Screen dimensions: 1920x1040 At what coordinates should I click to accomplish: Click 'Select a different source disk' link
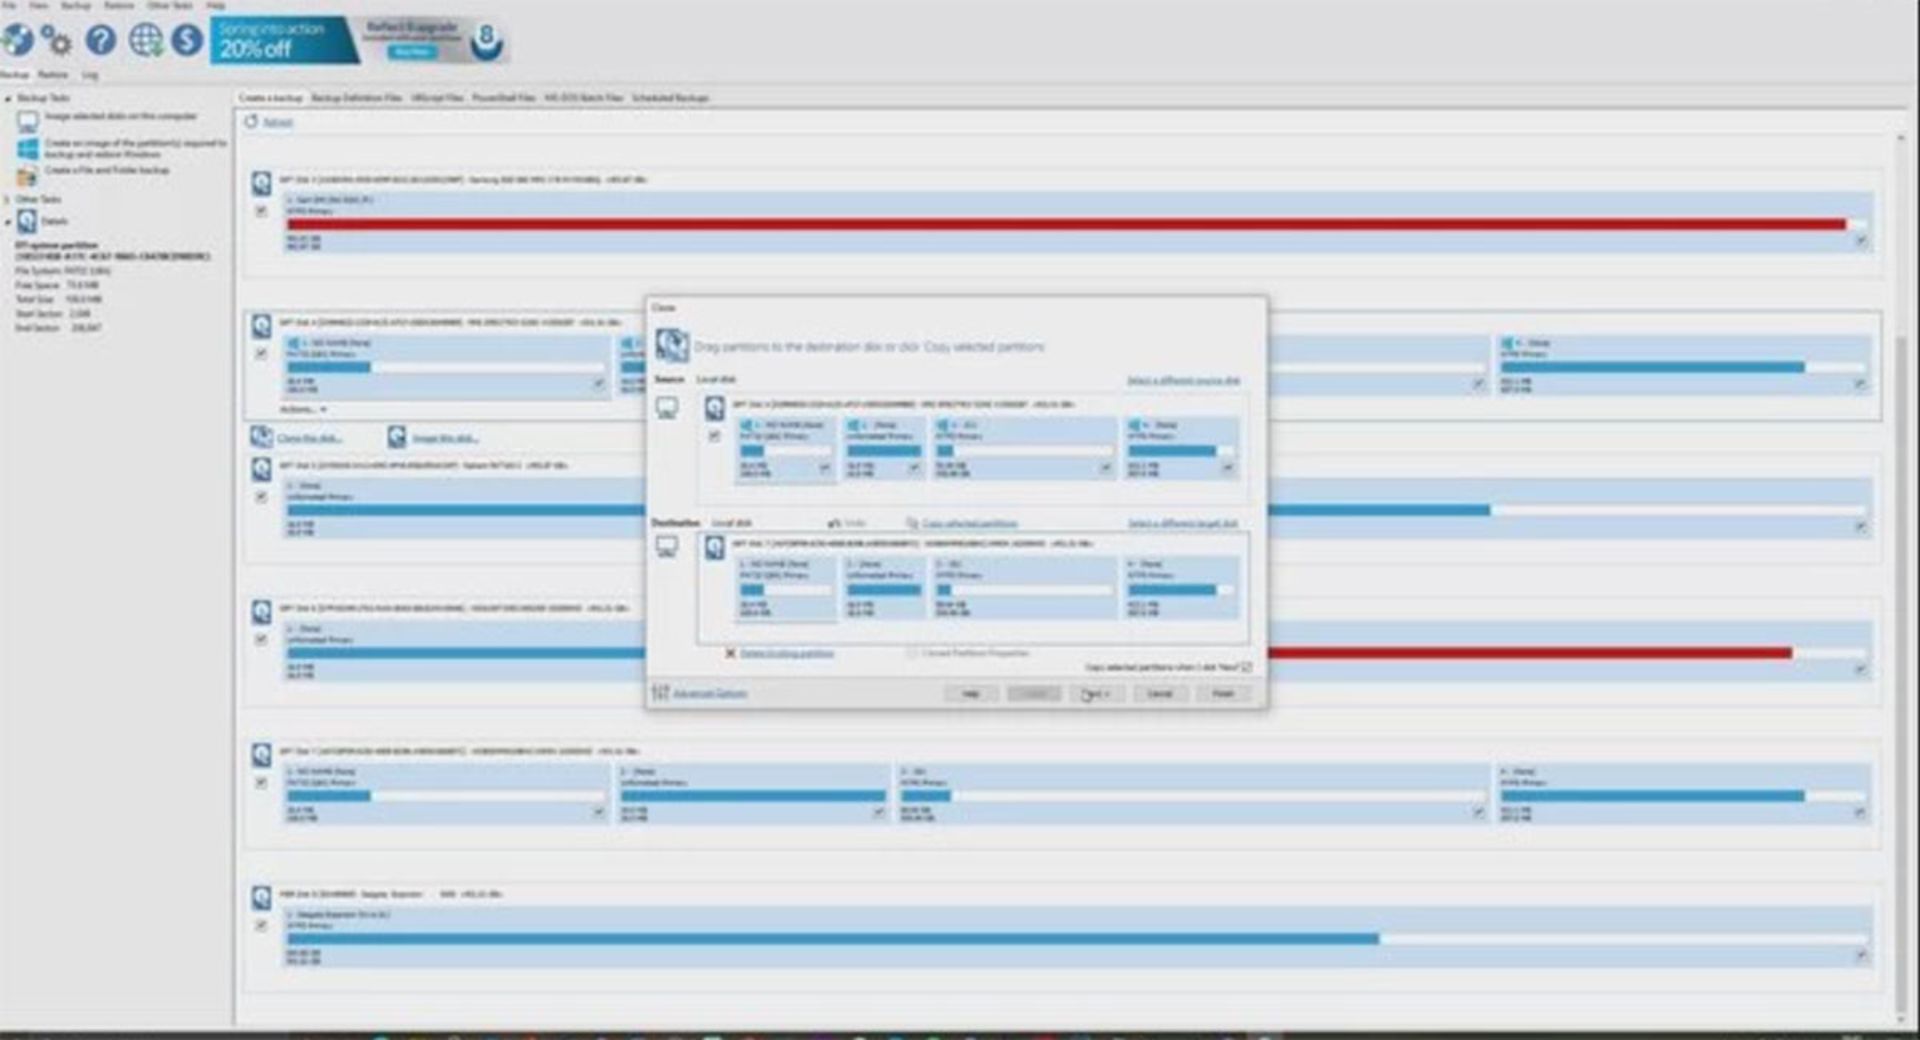1183,381
